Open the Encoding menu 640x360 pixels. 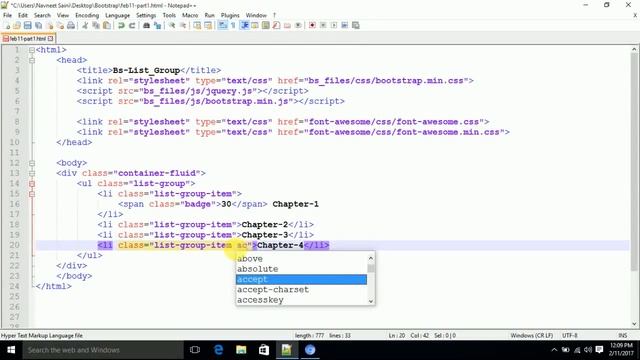(87, 15)
